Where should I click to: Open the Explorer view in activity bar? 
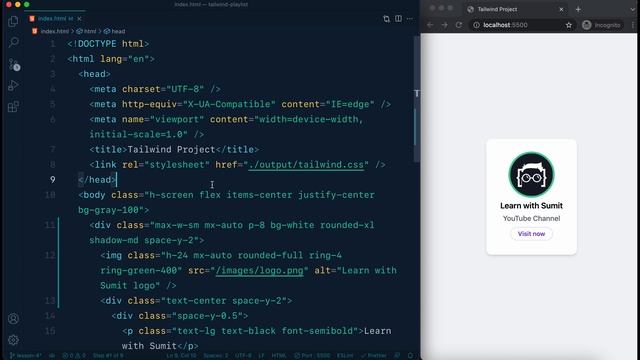13,21
